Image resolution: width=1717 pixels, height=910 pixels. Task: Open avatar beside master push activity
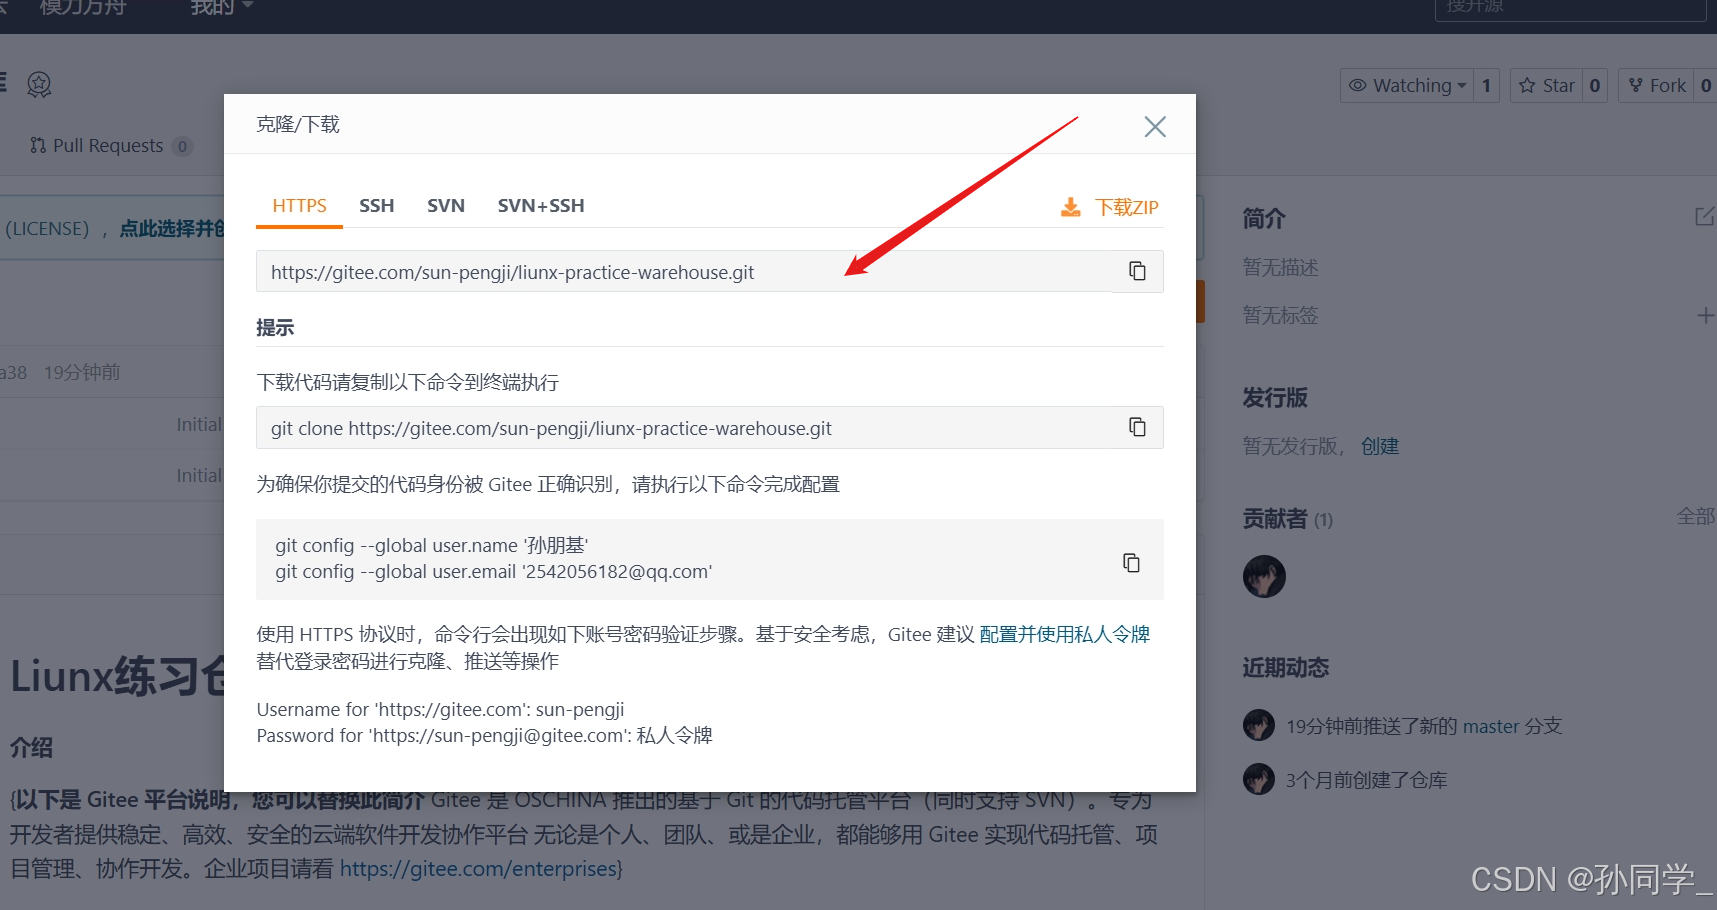(x=1259, y=725)
